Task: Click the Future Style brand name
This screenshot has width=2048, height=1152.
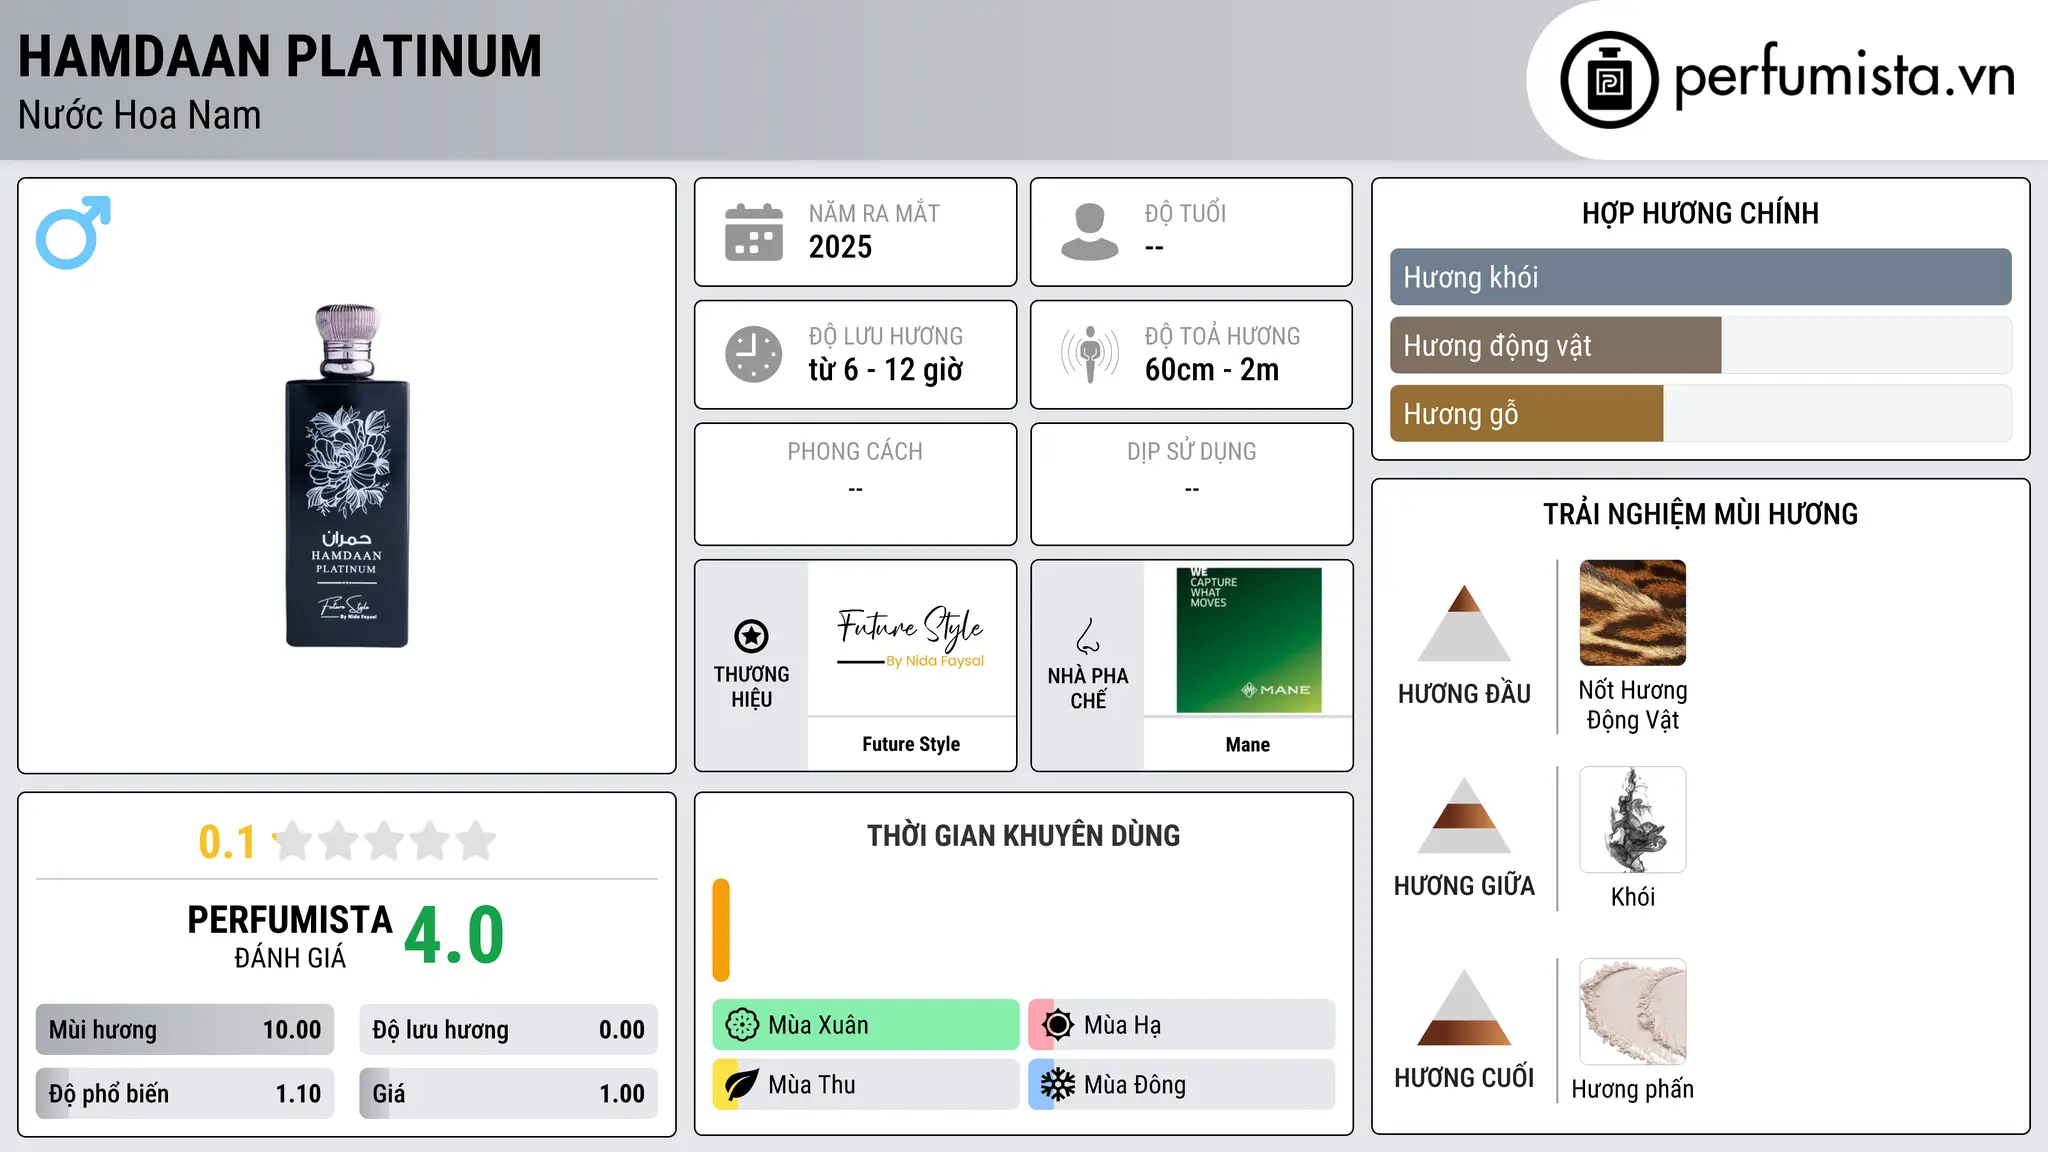Action: (911, 744)
